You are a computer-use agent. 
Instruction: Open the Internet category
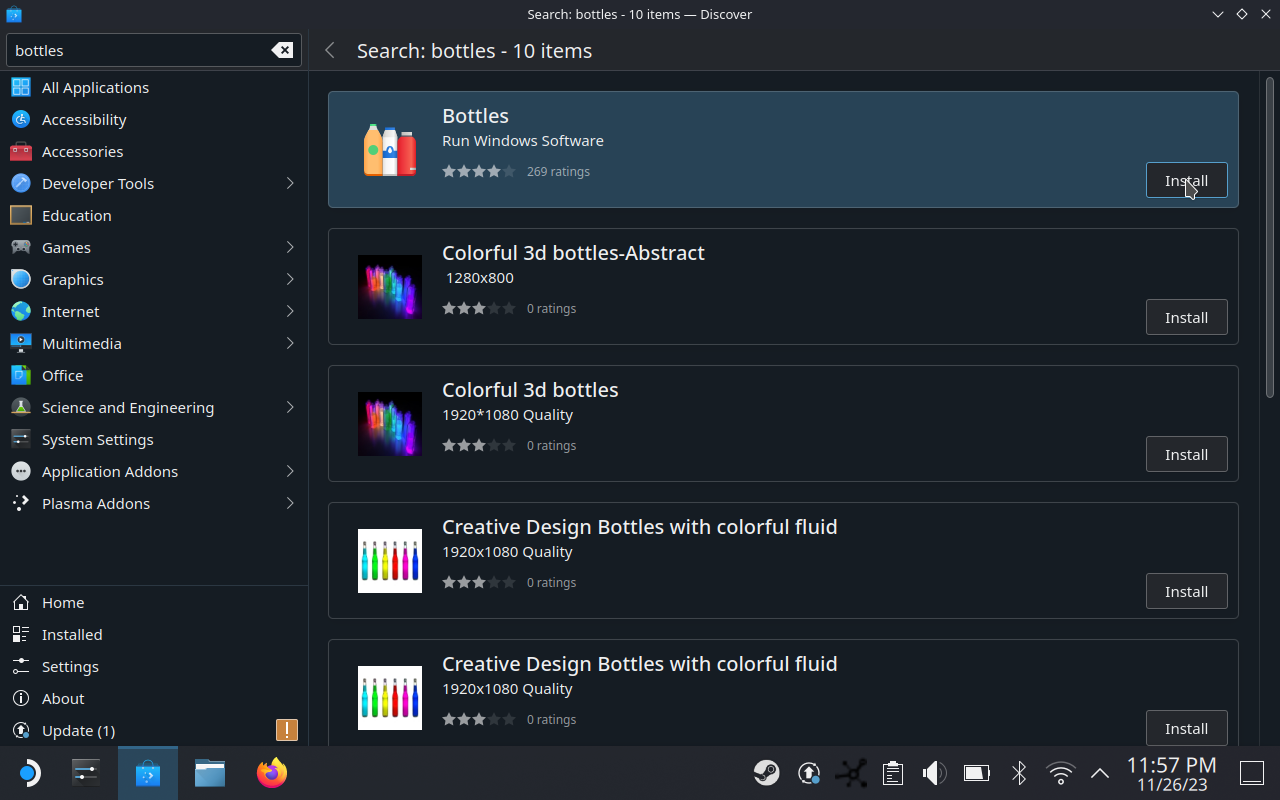click(x=154, y=311)
